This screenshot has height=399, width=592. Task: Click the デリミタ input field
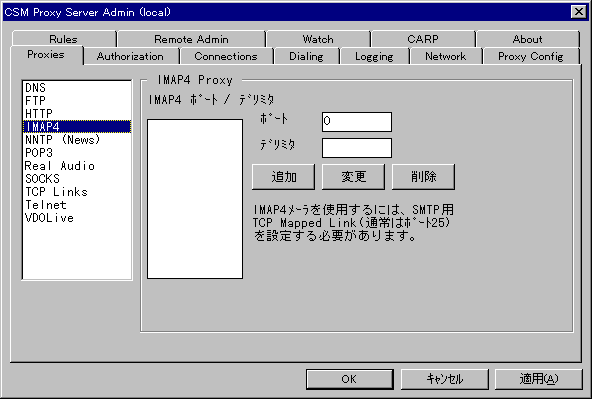(357, 148)
